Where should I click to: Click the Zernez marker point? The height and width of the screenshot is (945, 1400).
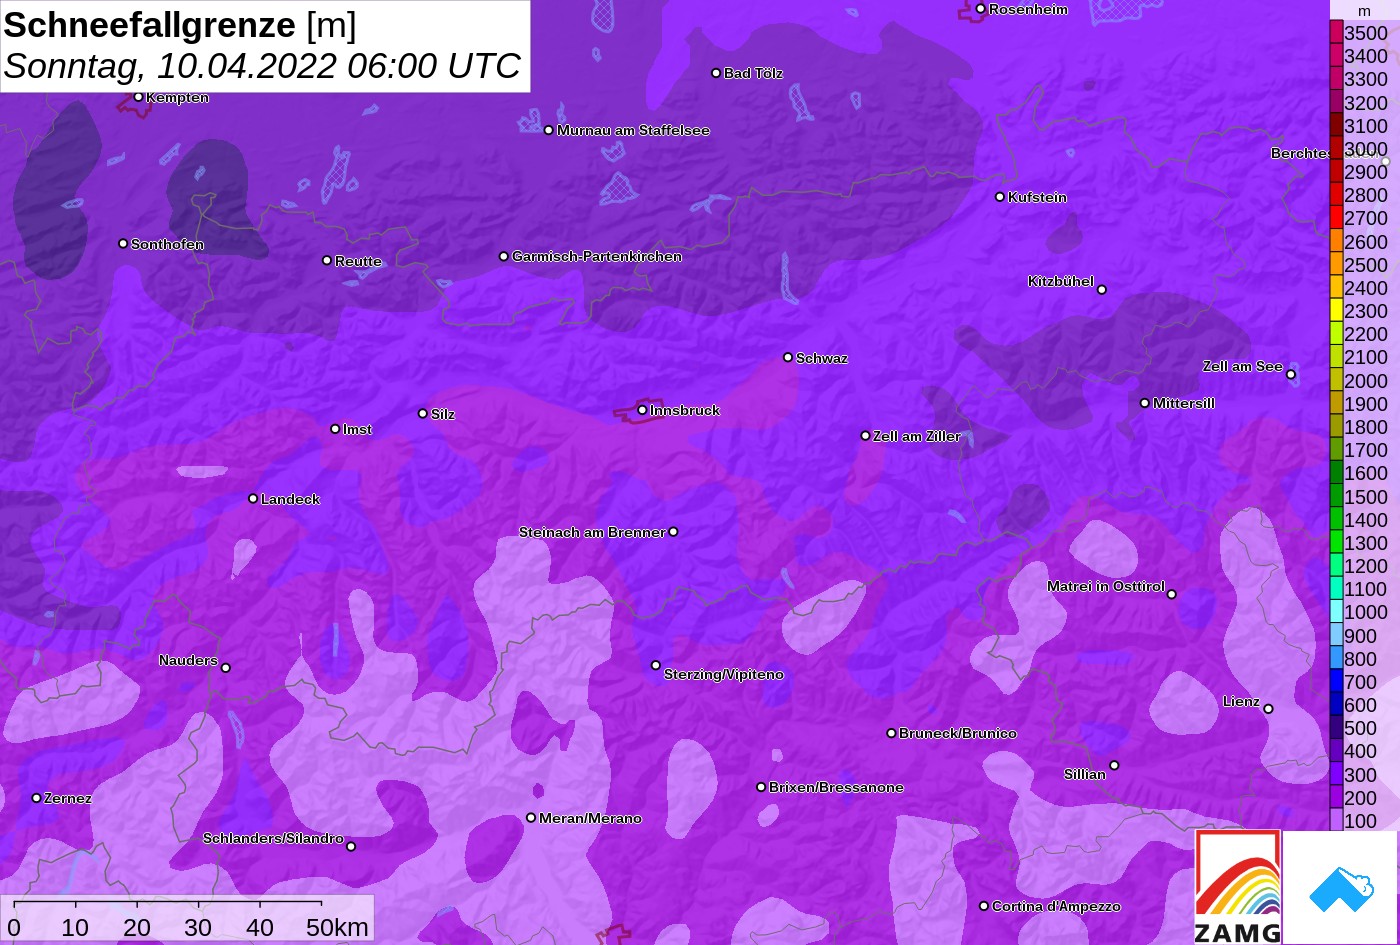37,798
